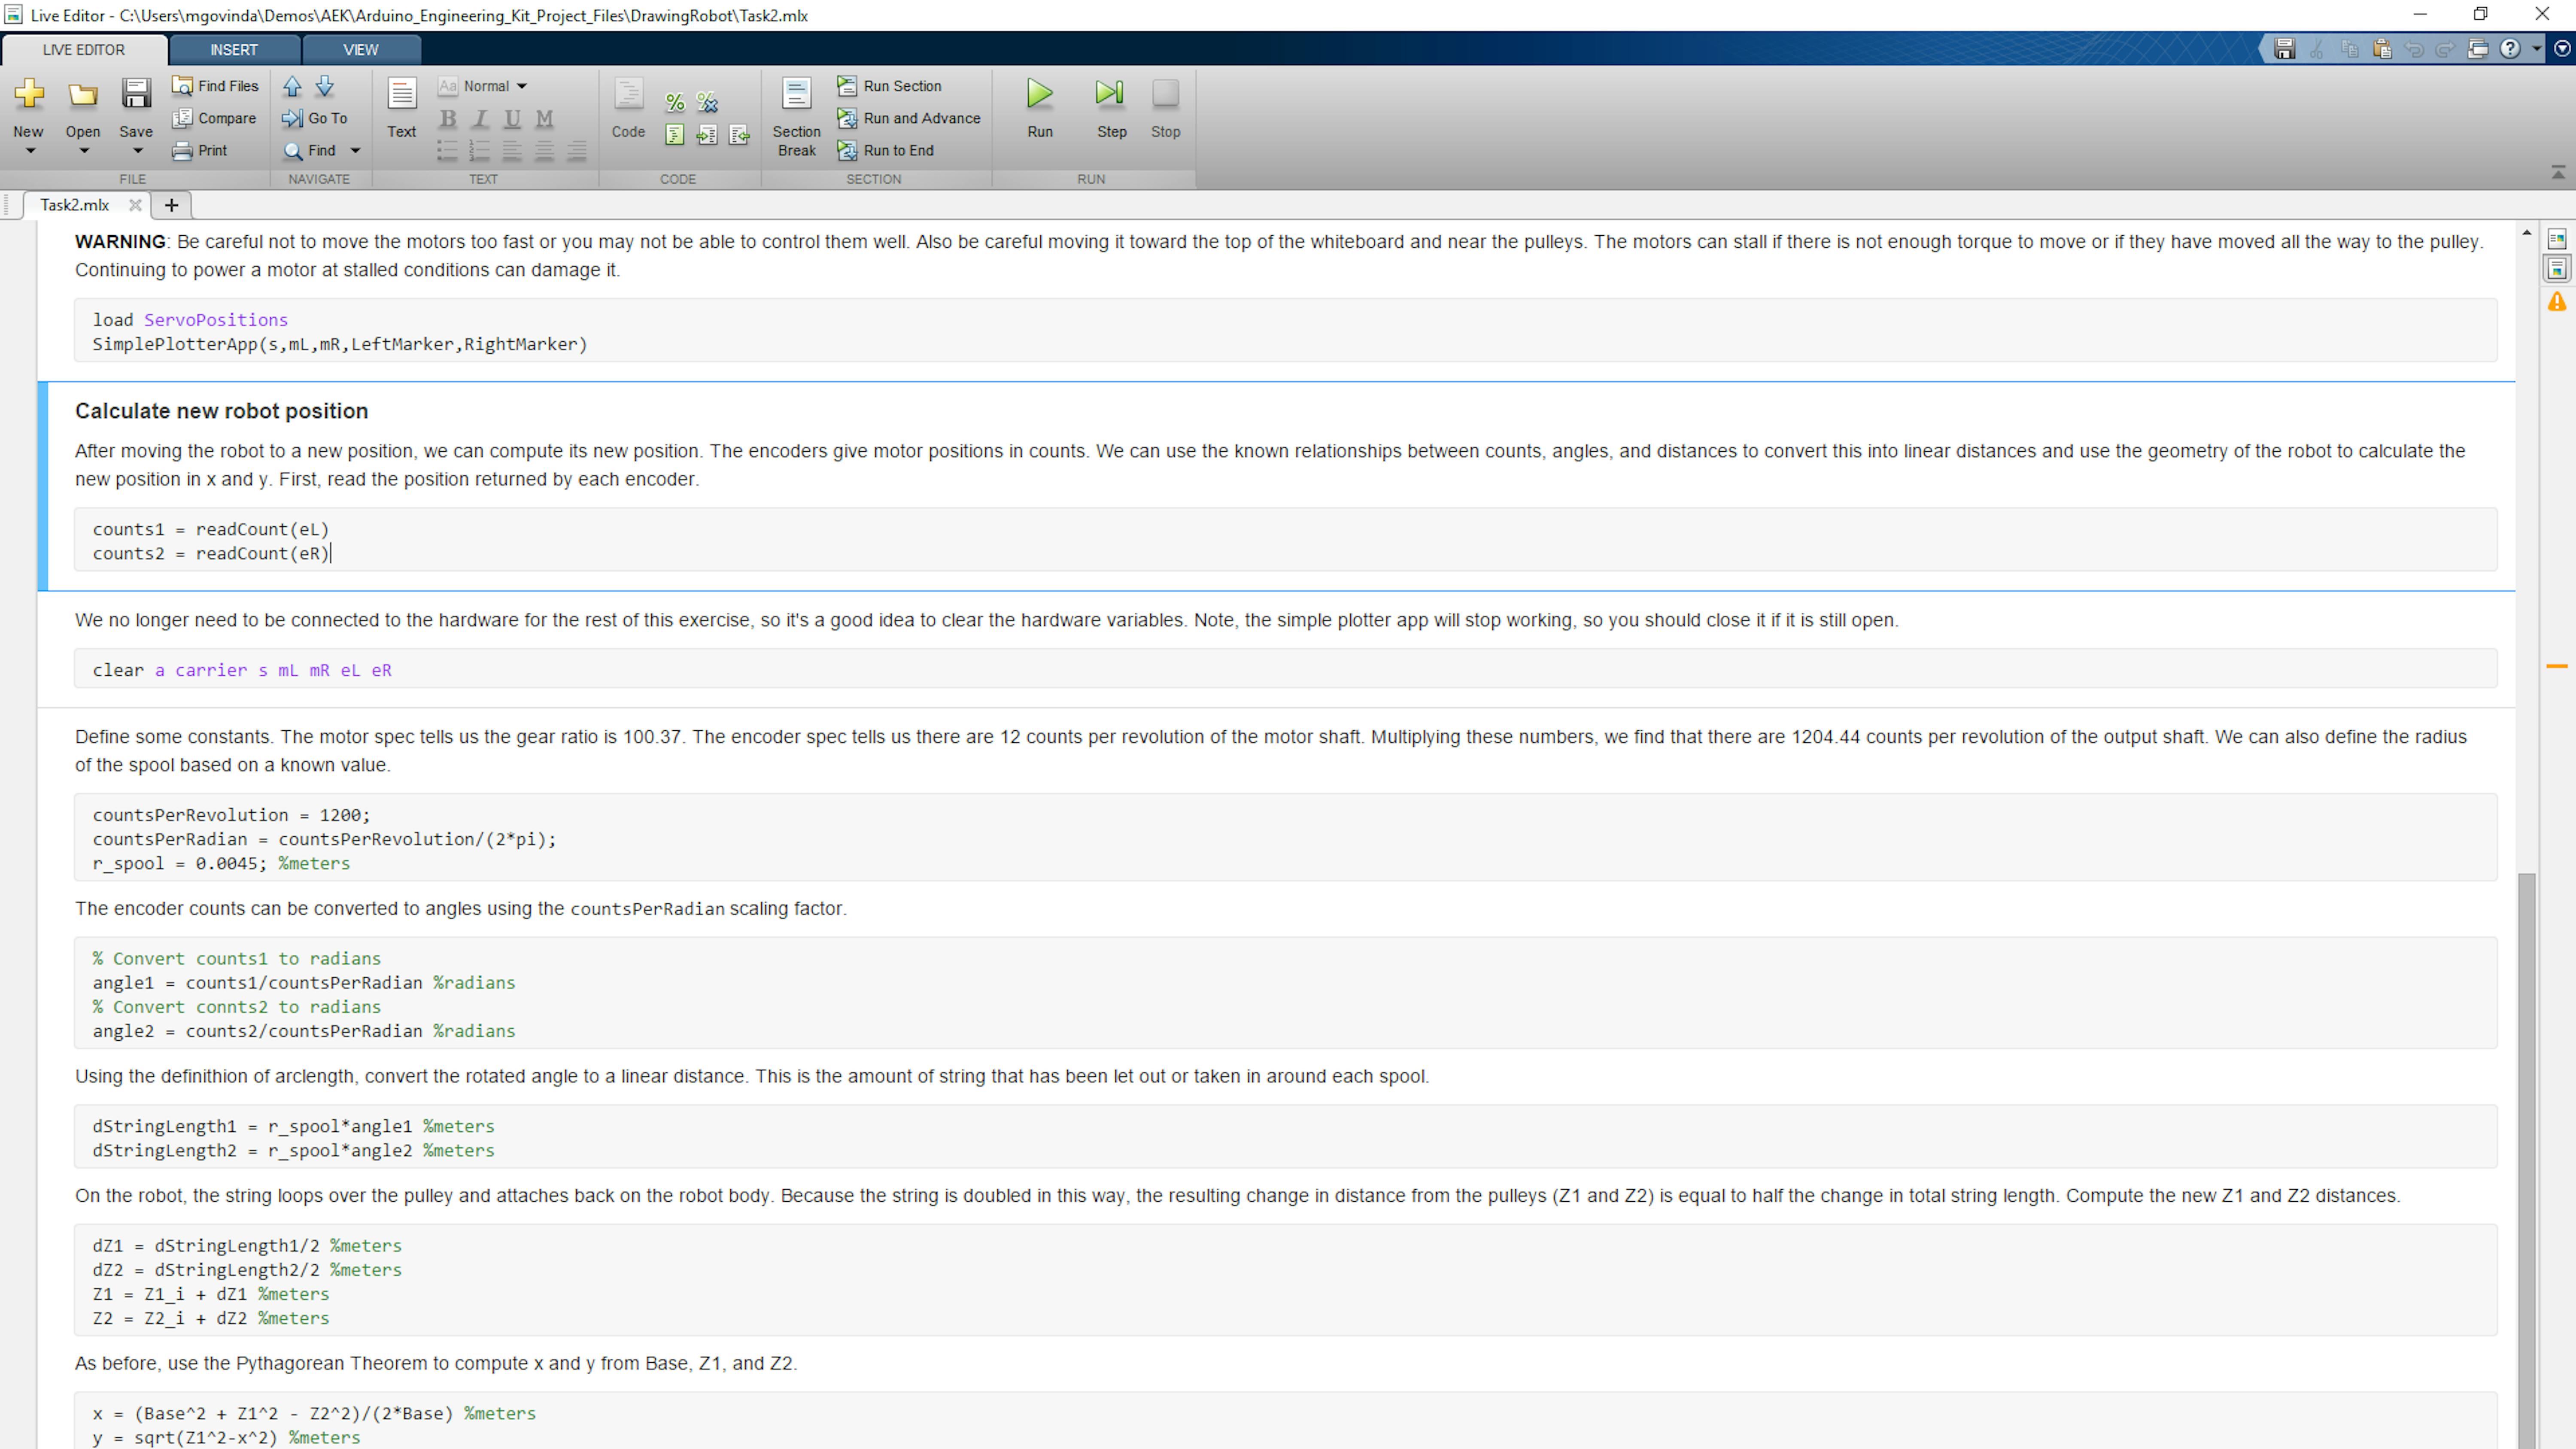The image size is (2576, 1449).
Task: Click the increase indent code icon
Action: pyautogui.click(x=707, y=135)
